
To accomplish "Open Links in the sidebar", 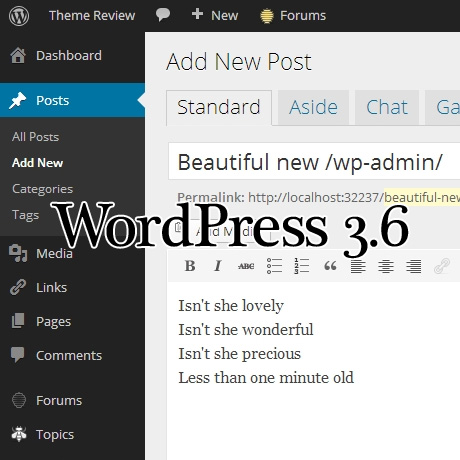I will (51, 287).
